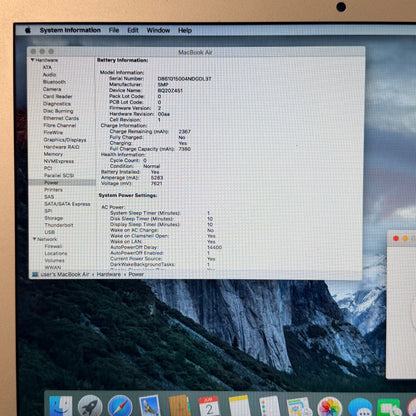The height and width of the screenshot is (416, 416).
Task: Collapse the Network section triangle
Action: pyautogui.click(x=34, y=239)
